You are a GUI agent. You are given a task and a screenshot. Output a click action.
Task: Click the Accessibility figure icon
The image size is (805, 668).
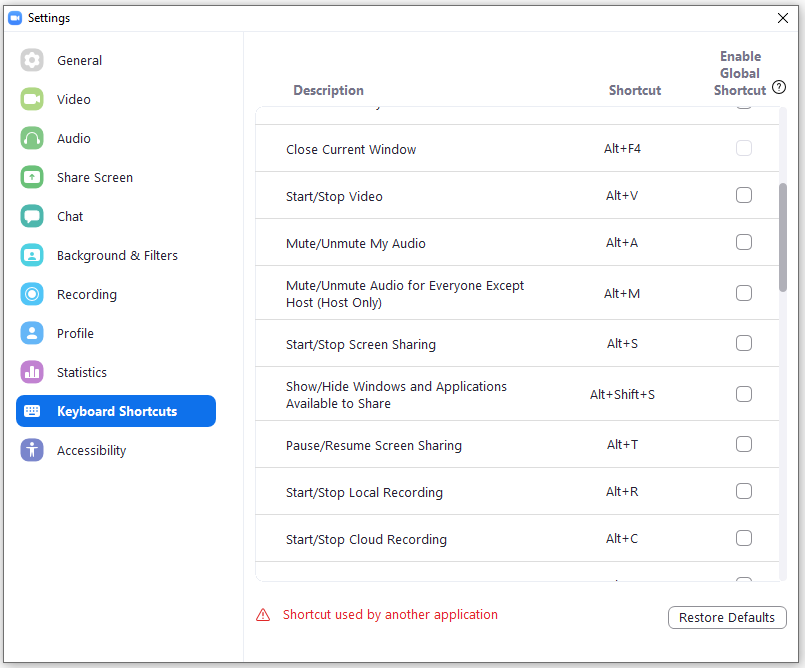[x=32, y=450]
